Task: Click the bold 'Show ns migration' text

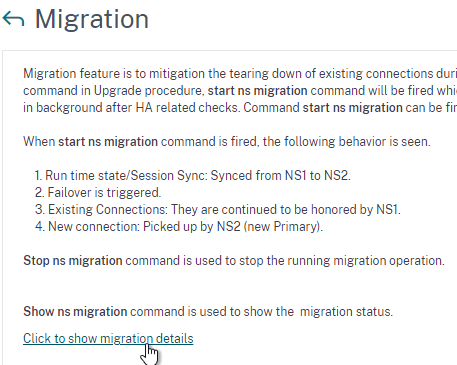Action: click(75, 311)
